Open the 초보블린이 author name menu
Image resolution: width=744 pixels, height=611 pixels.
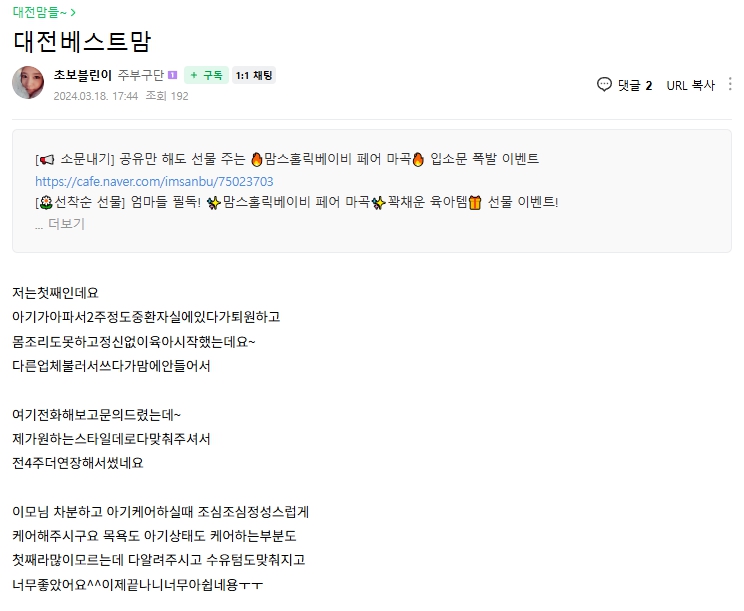click(83, 75)
